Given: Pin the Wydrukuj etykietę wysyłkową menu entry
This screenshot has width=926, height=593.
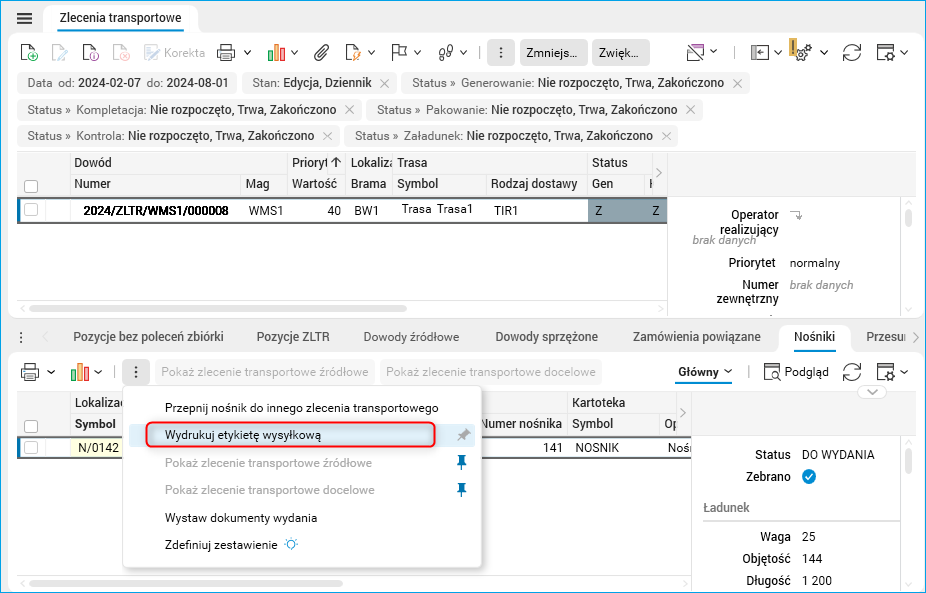Looking at the screenshot, I should click(x=461, y=434).
